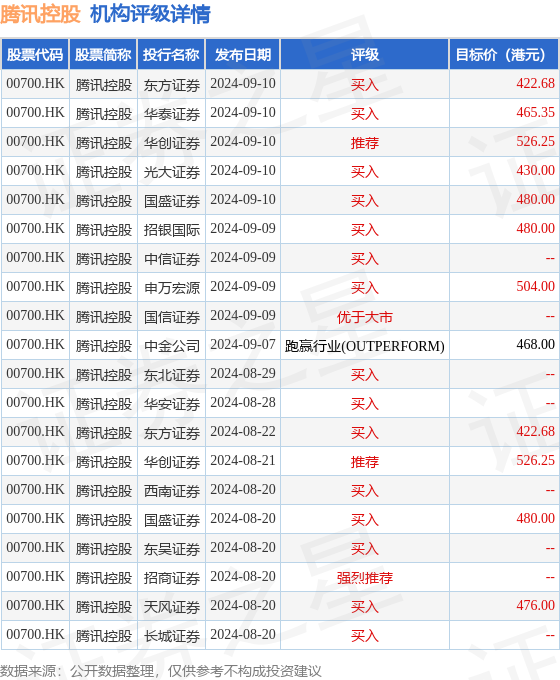Click the date in 光大证券 row
560x680 pixels.
click(243, 170)
